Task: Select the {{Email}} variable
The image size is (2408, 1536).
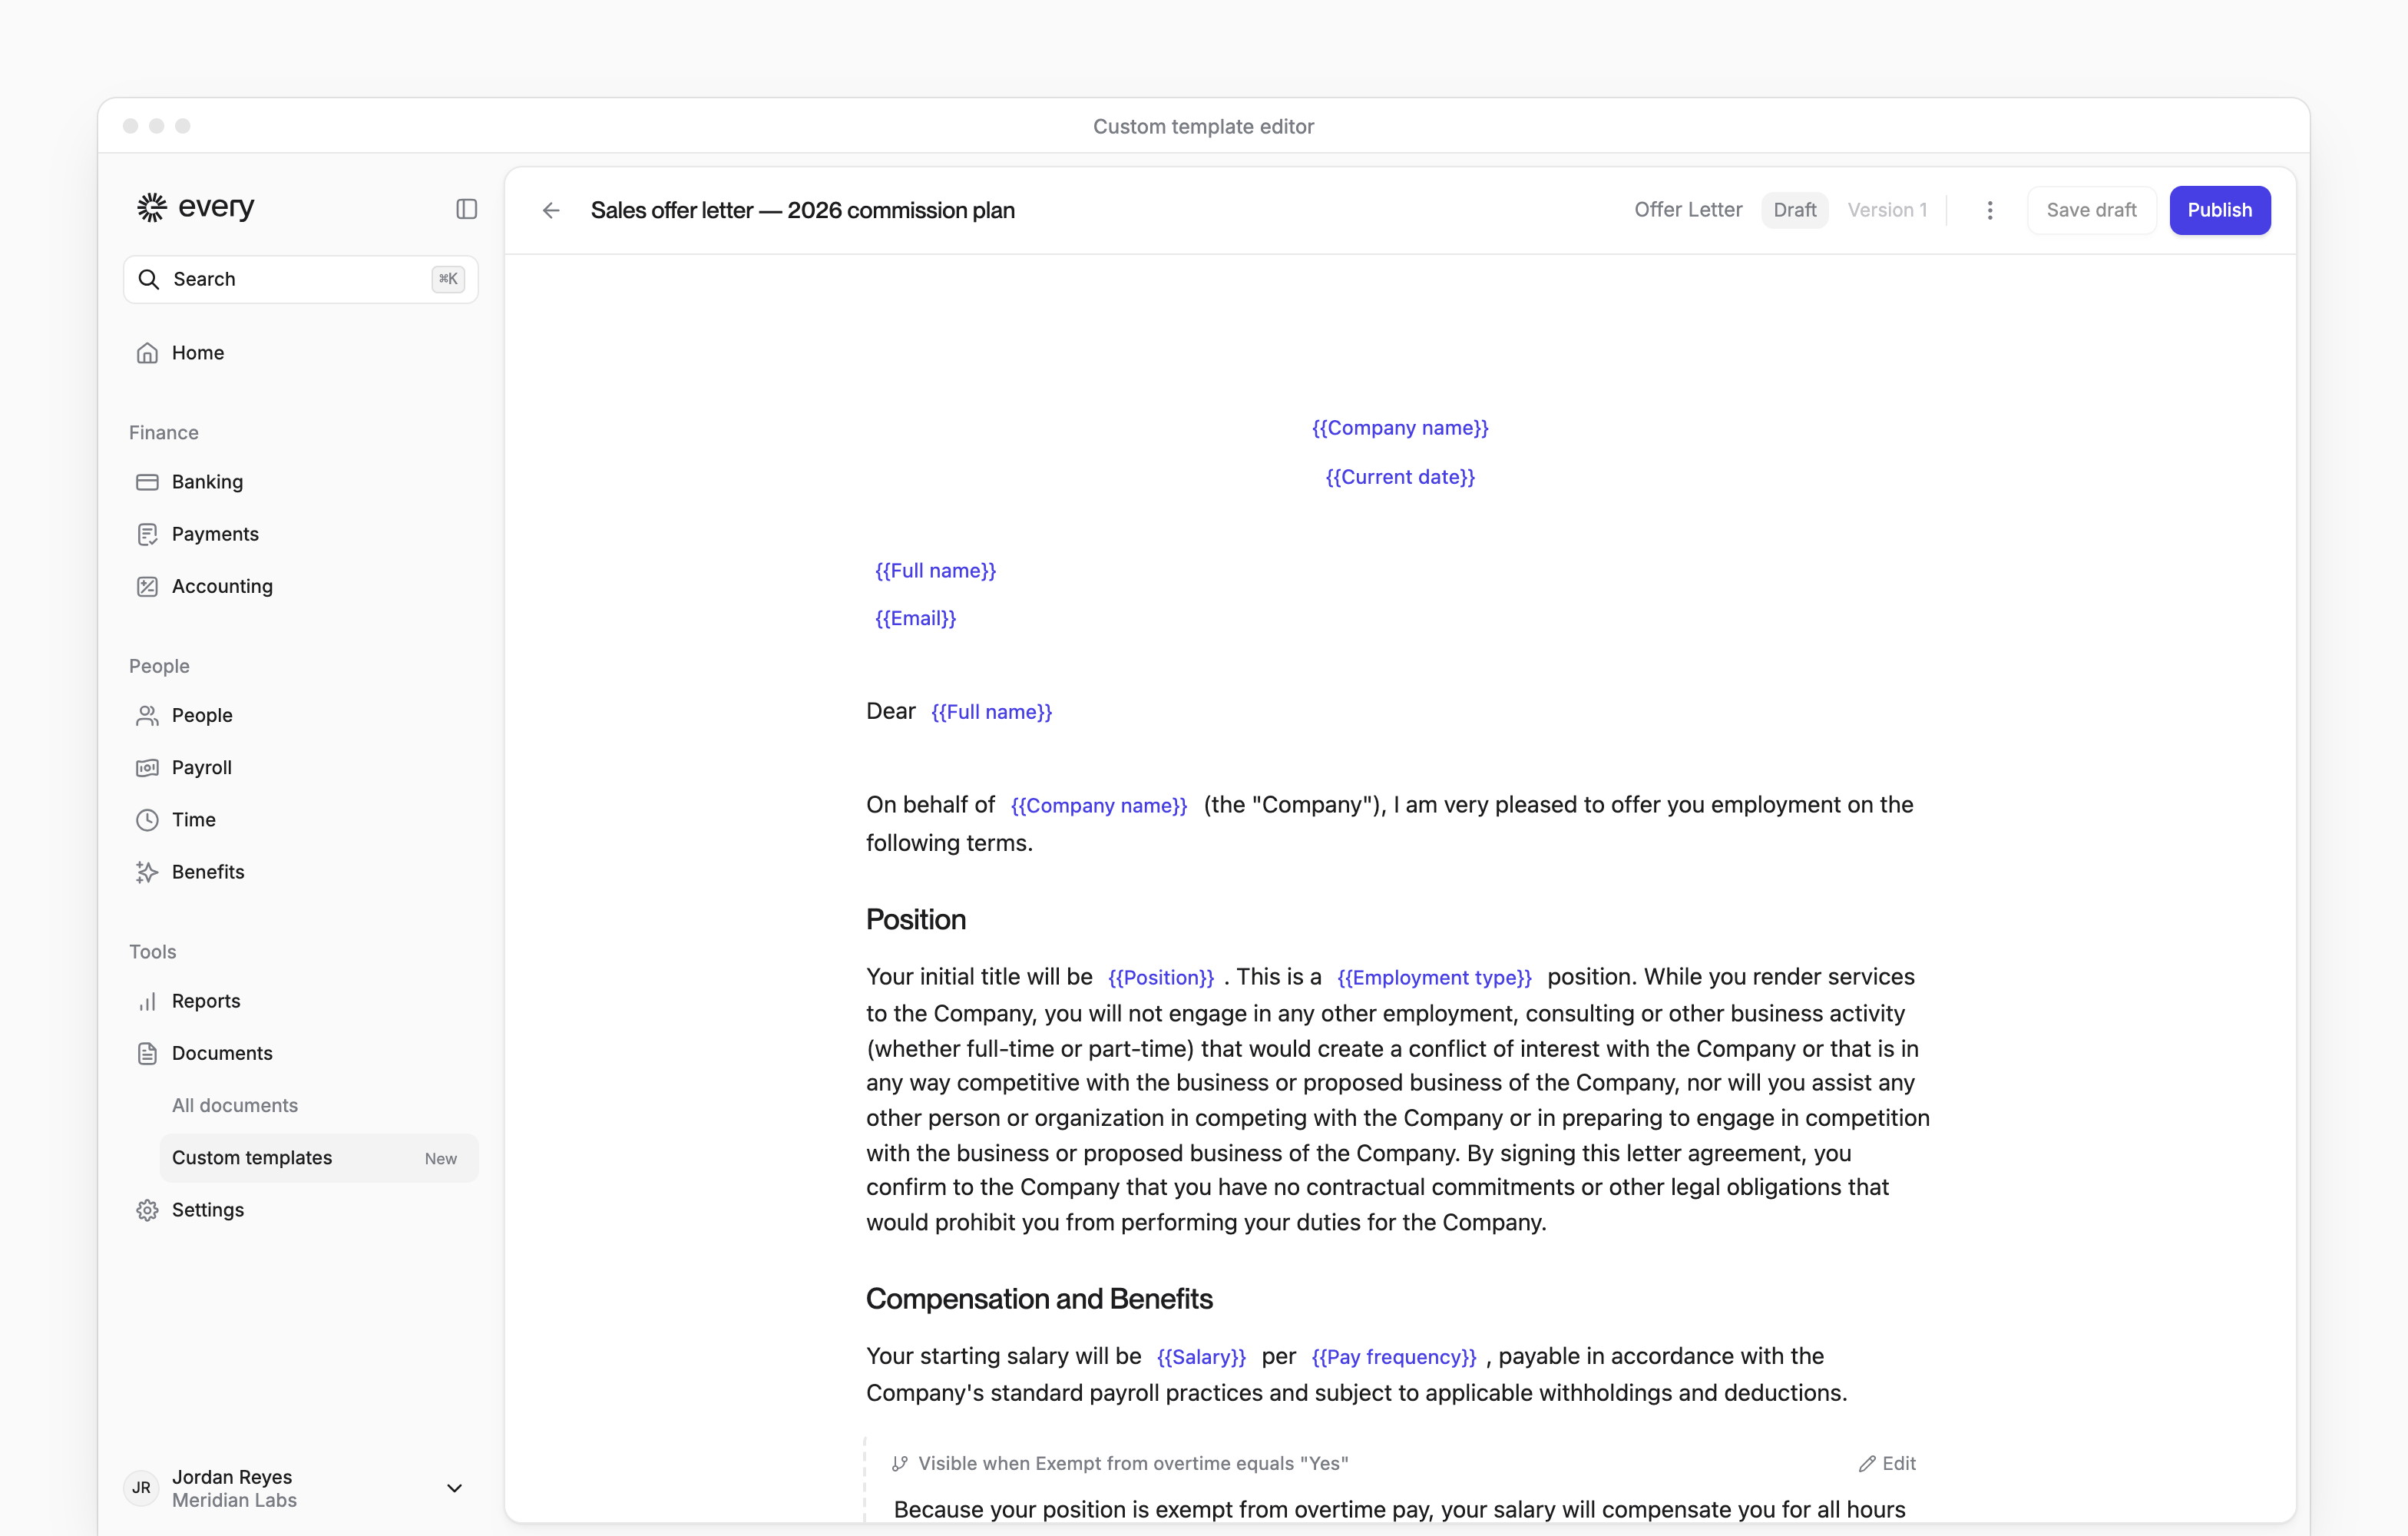Action: (915, 618)
